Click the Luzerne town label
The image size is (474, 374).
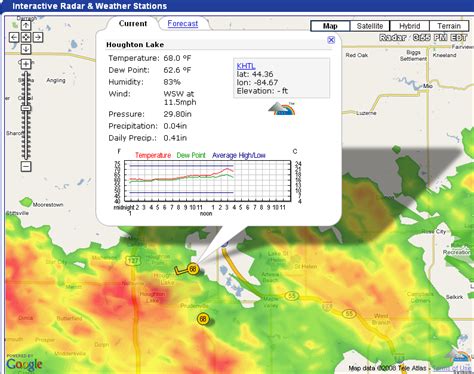coord(366,113)
